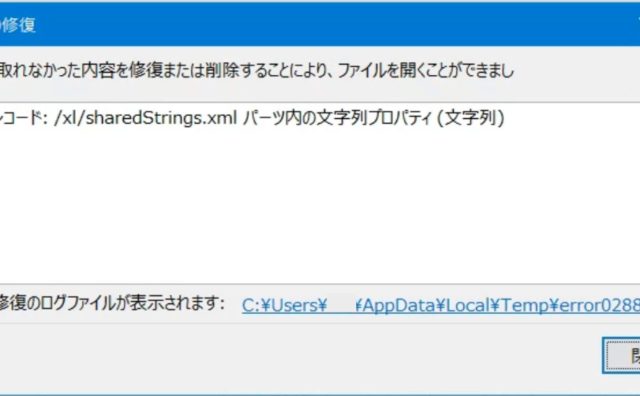Click the 修復 title in the dialog title bar
The height and width of the screenshot is (396, 640).
point(18,25)
